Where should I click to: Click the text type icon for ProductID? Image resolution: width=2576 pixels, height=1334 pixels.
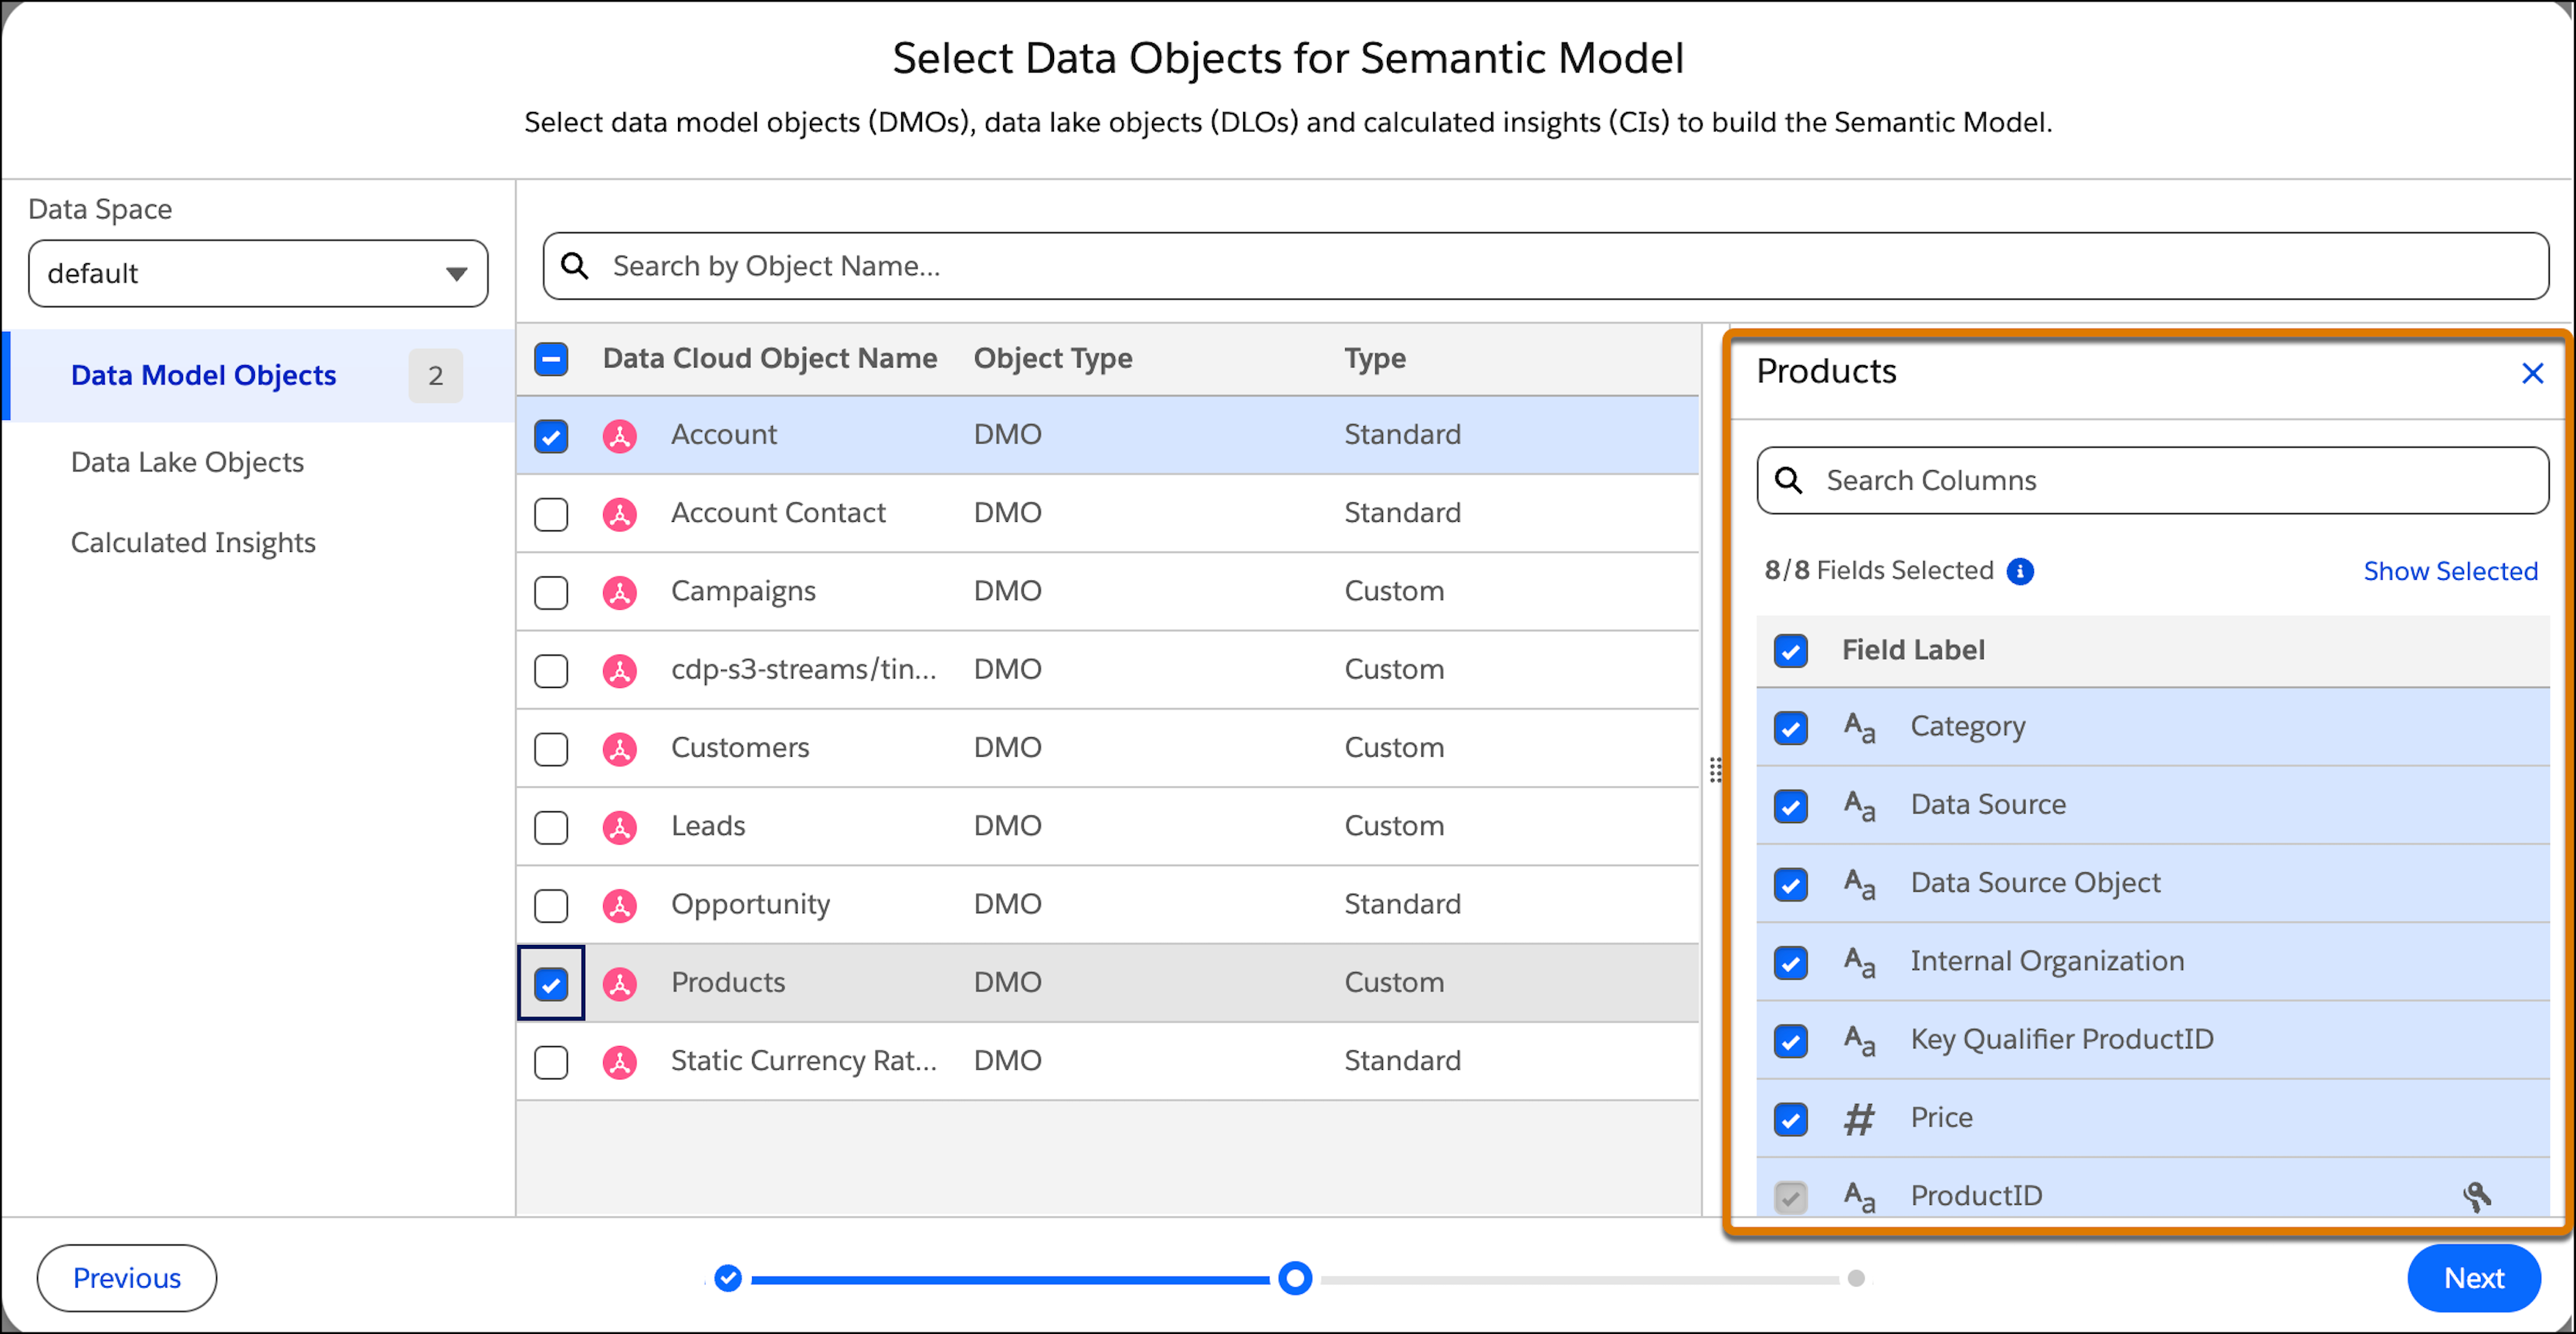[x=1859, y=1196]
